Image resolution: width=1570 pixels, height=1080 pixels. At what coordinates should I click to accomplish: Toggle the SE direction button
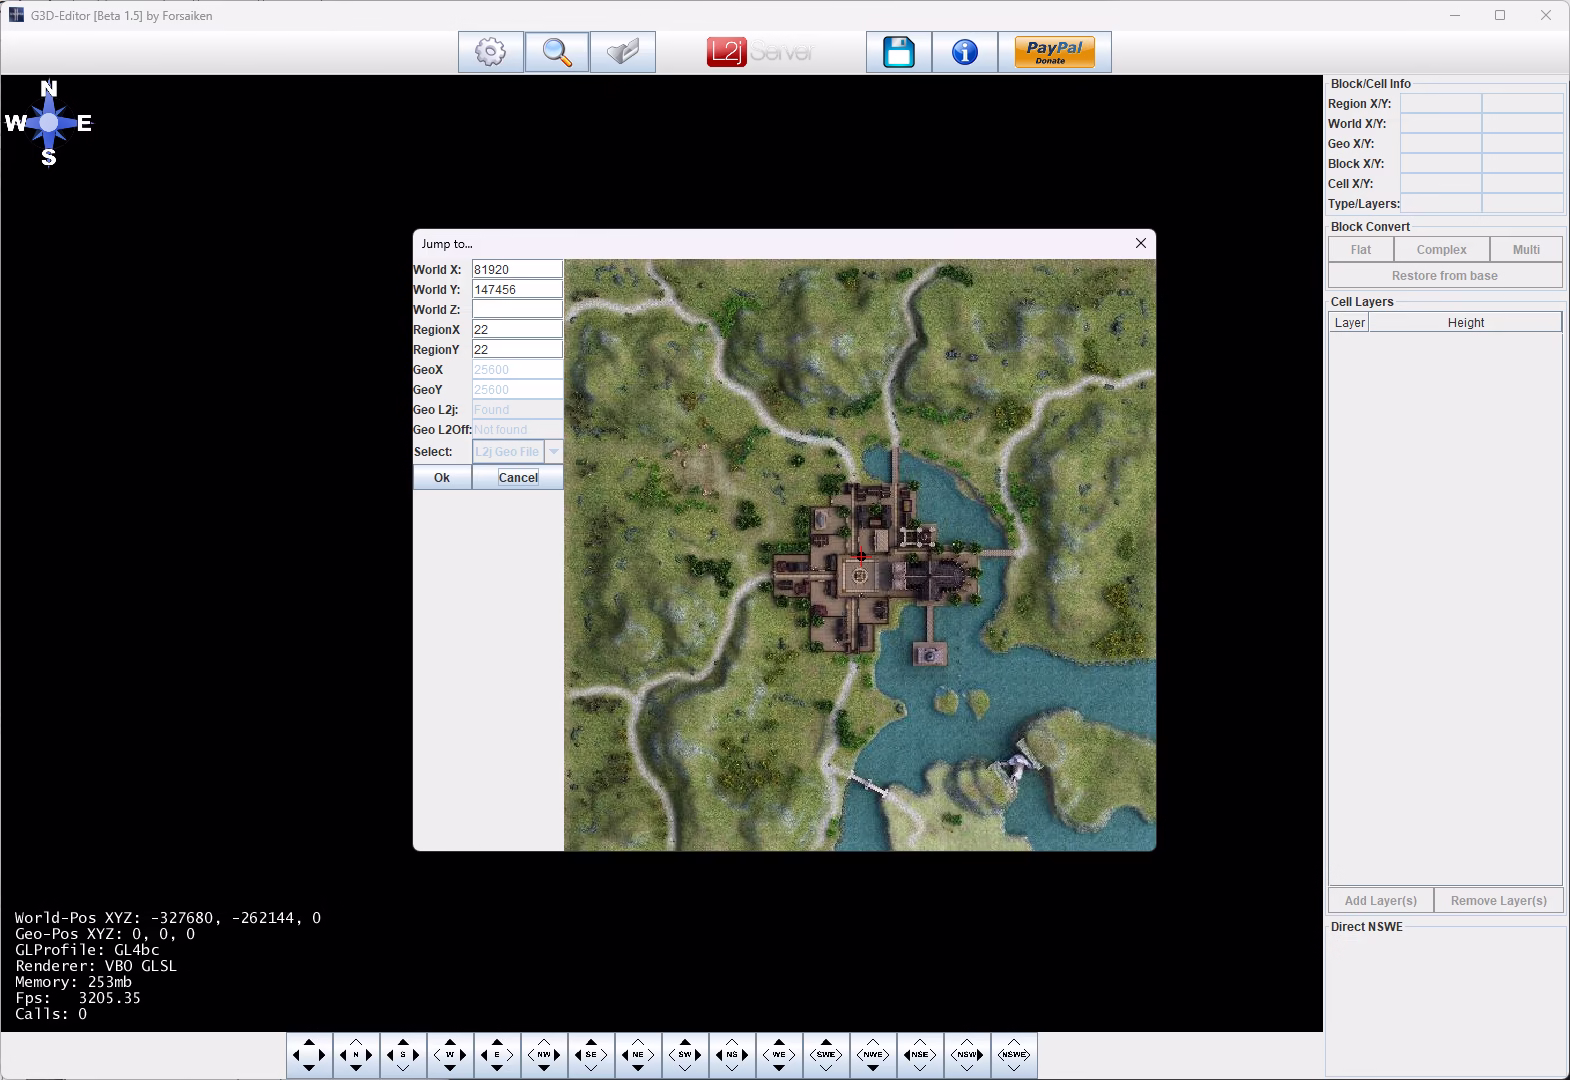591,1055
